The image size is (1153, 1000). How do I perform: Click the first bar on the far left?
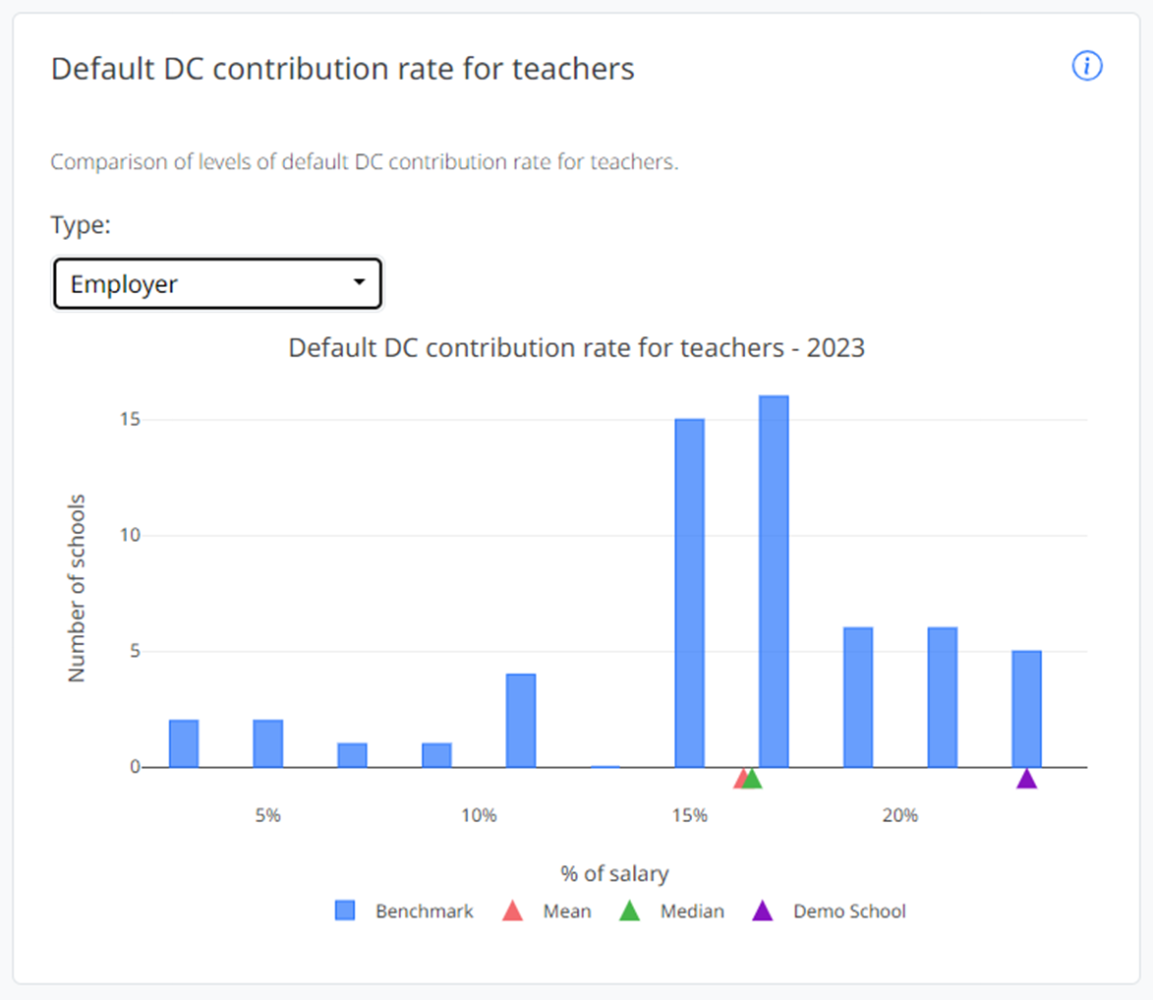(x=184, y=743)
